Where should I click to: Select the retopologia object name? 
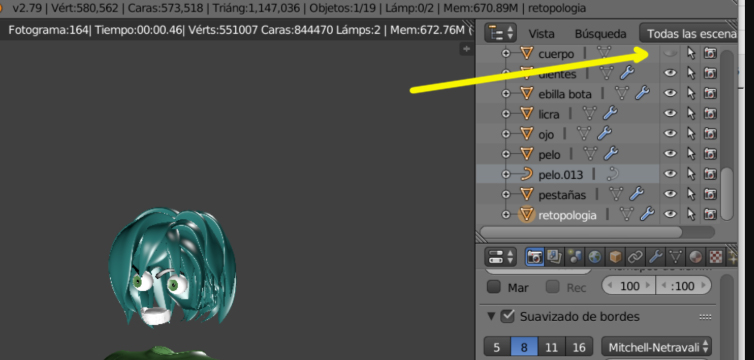(x=567, y=215)
